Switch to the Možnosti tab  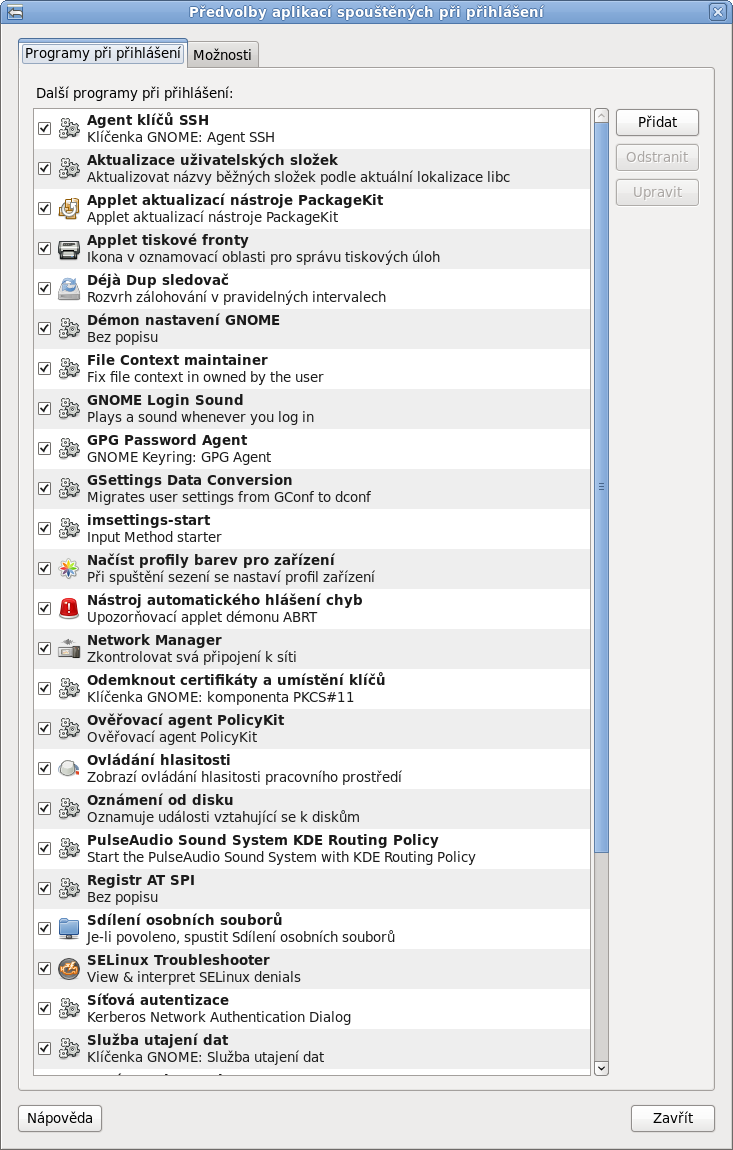tap(222, 55)
